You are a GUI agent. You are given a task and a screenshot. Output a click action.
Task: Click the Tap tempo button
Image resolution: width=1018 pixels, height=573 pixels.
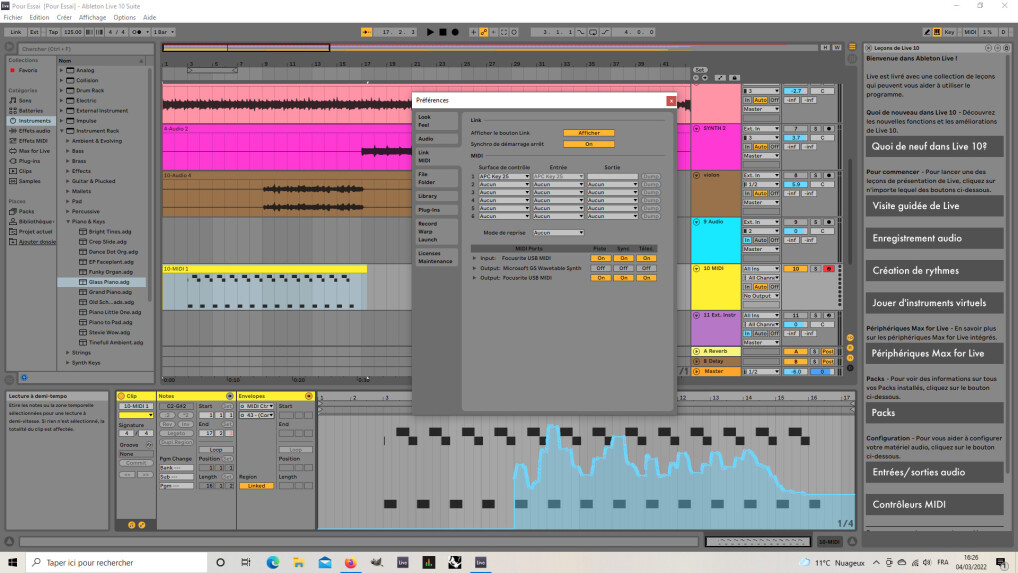click(x=53, y=32)
